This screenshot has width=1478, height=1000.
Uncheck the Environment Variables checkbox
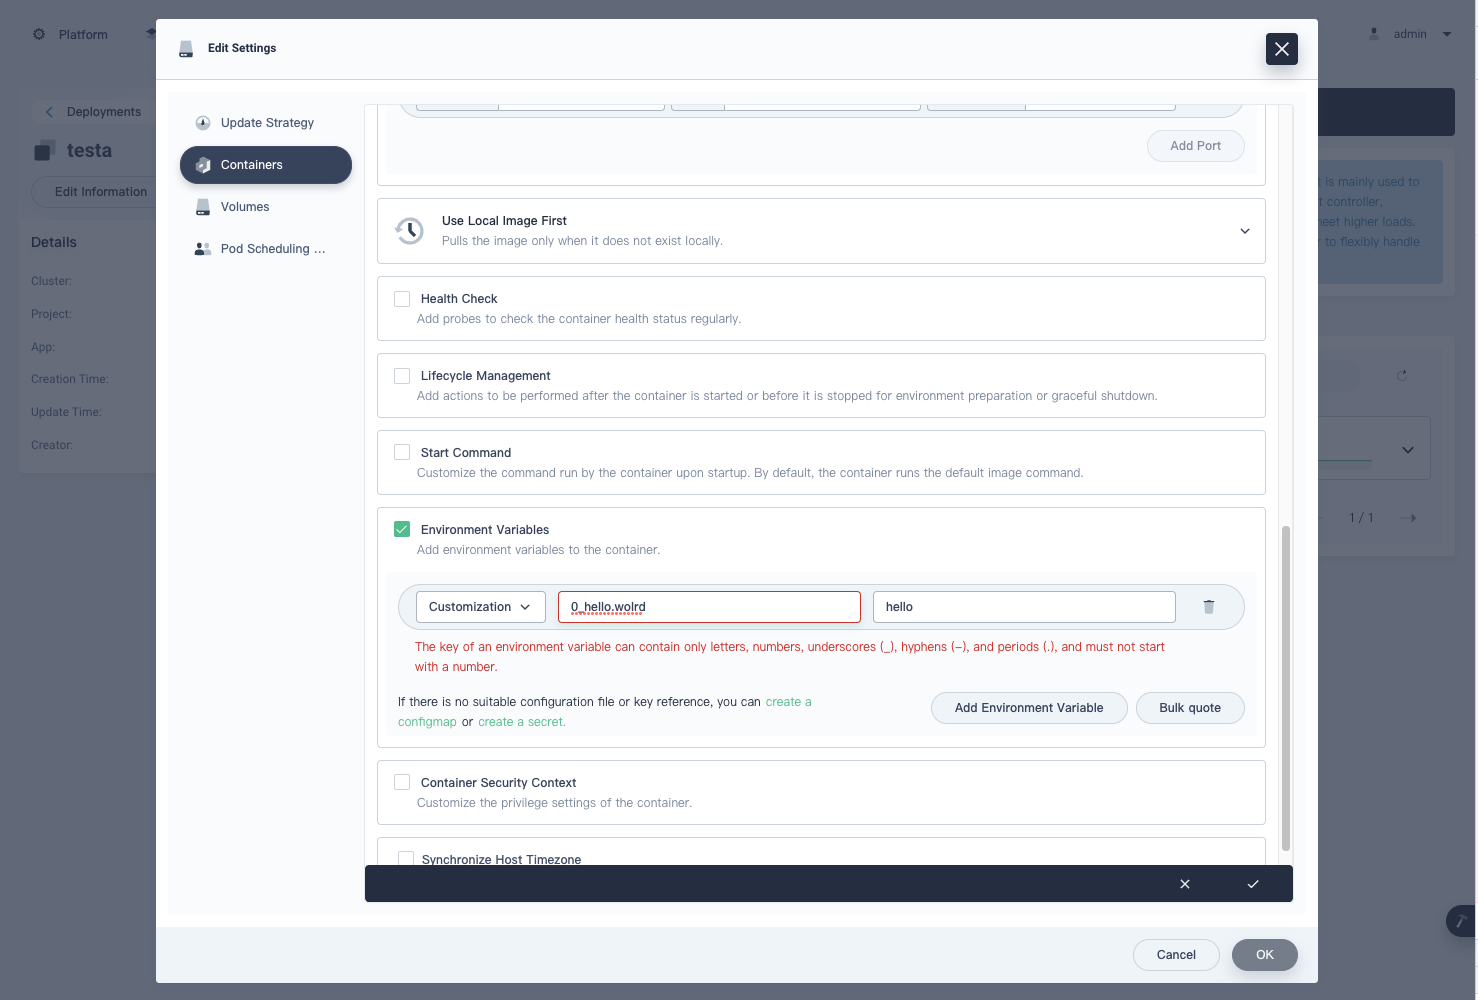click(x=402, y=529)
